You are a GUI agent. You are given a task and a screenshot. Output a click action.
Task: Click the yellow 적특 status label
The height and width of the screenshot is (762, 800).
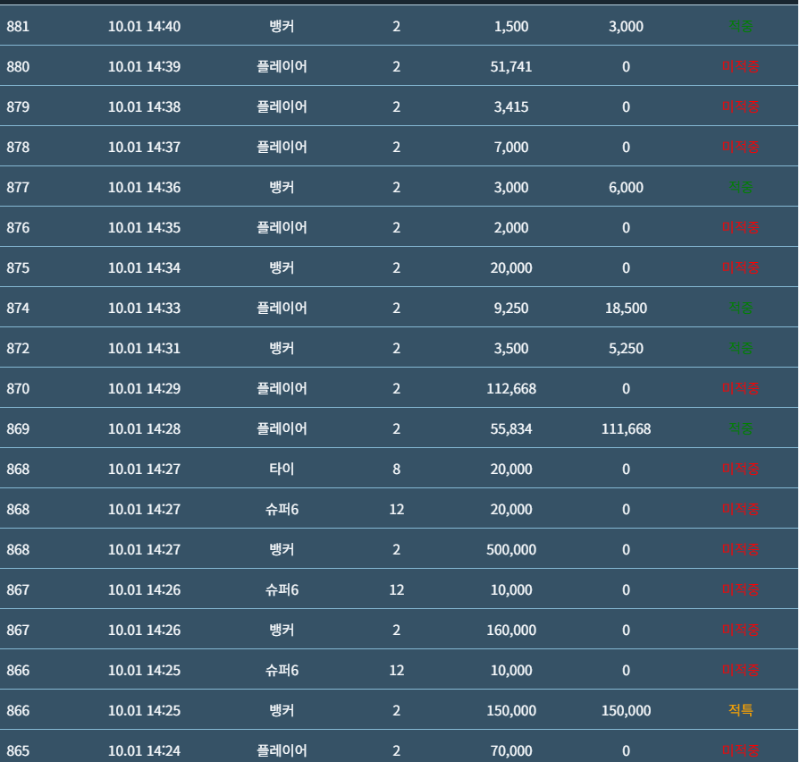coord(740,710)
